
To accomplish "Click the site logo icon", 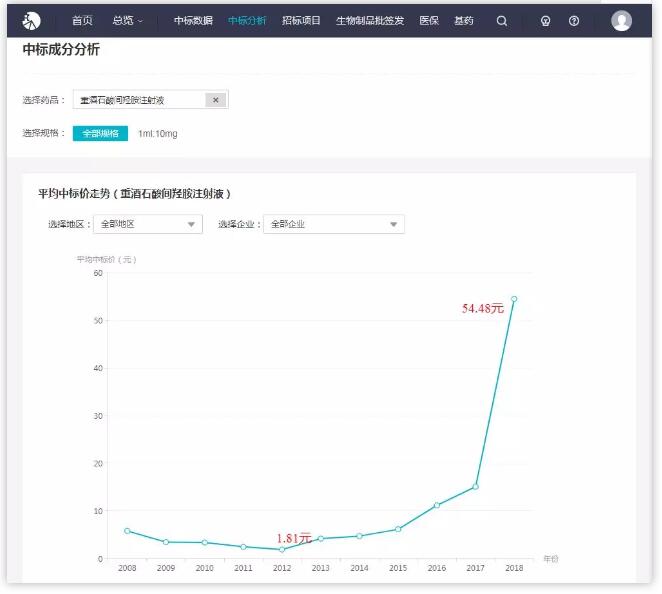I will pyautogui.click(x=31, y=20).
